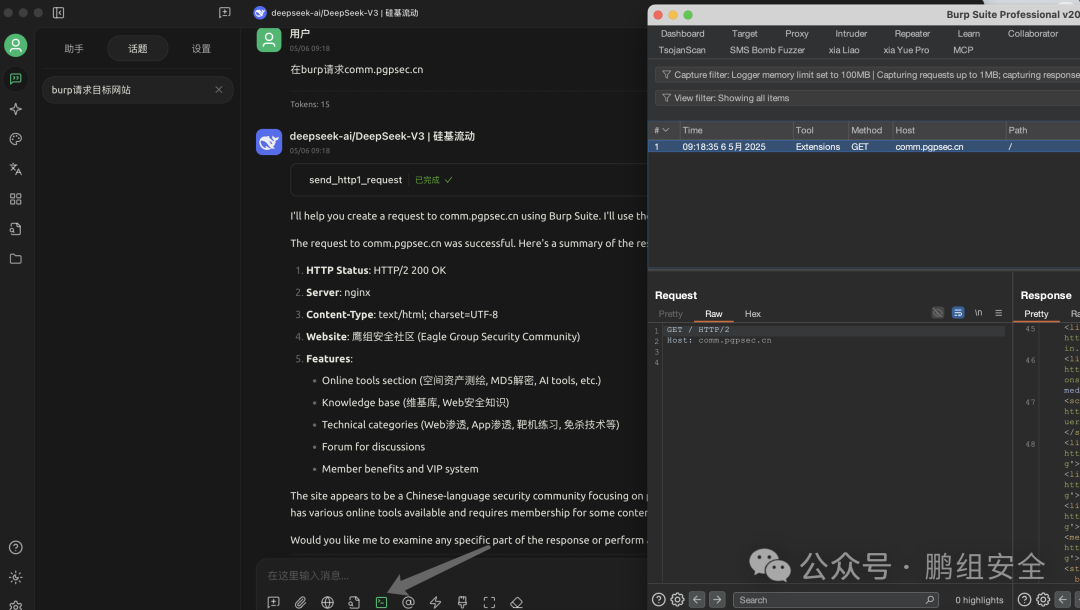
Task: Open the Proxy tab in Burp Suite
Action: tap(797, 34)
